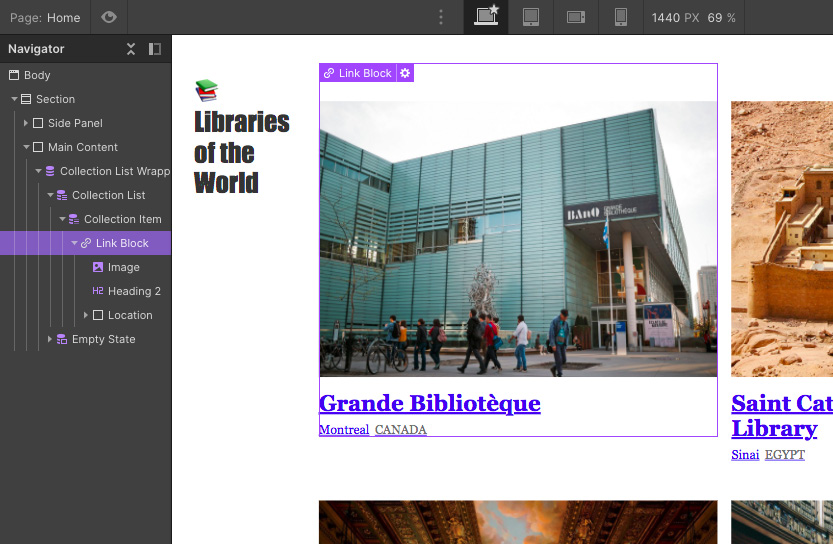Collapse all Navigator items with the X arrows icon
Viewport: 833px width, 544px height.
(x=131, y=49)
